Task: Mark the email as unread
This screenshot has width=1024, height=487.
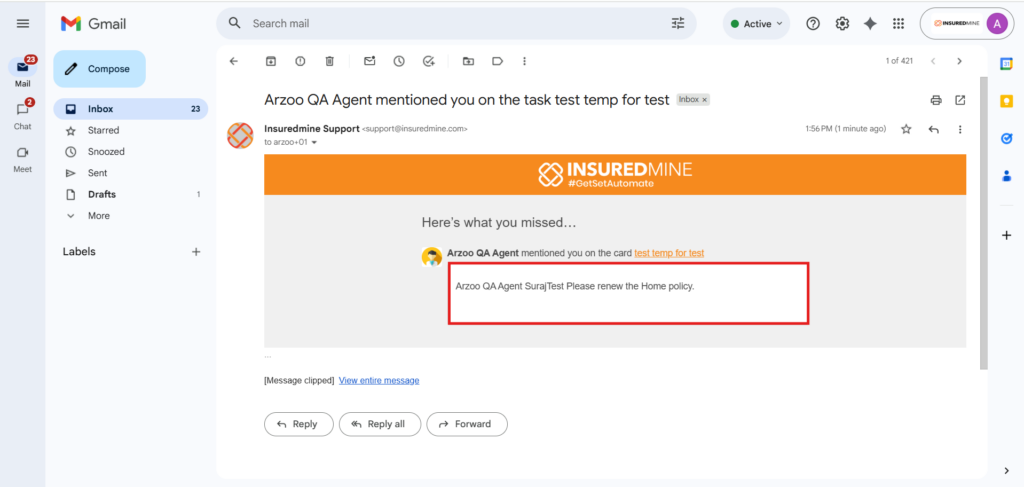Action: (x=369, y=61)
